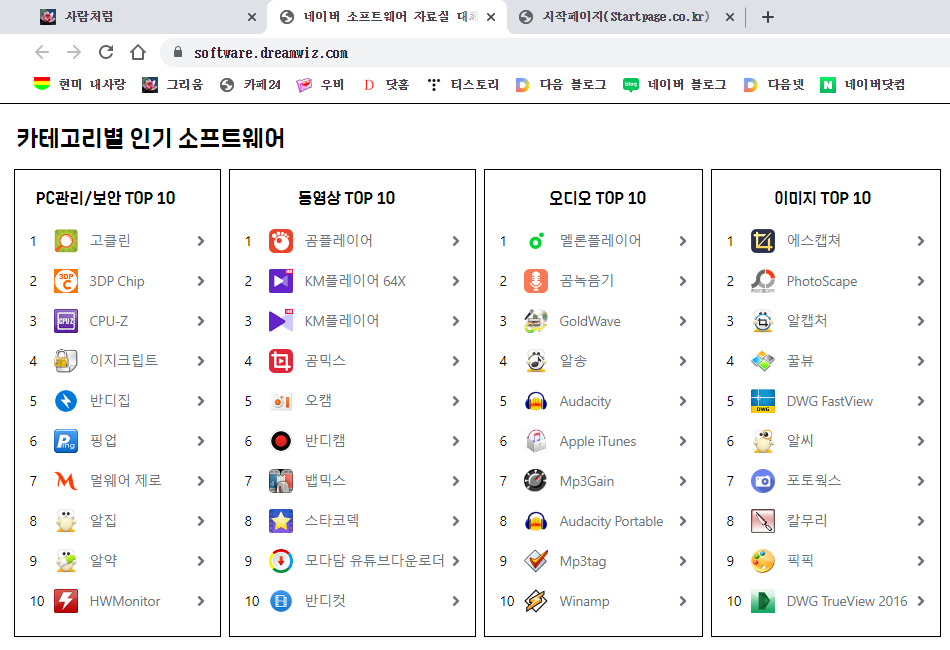This screenshot has height=650, width=950.
Task: Click the arrow next to Audacity Portable
Action: click(x=683, y=521)
